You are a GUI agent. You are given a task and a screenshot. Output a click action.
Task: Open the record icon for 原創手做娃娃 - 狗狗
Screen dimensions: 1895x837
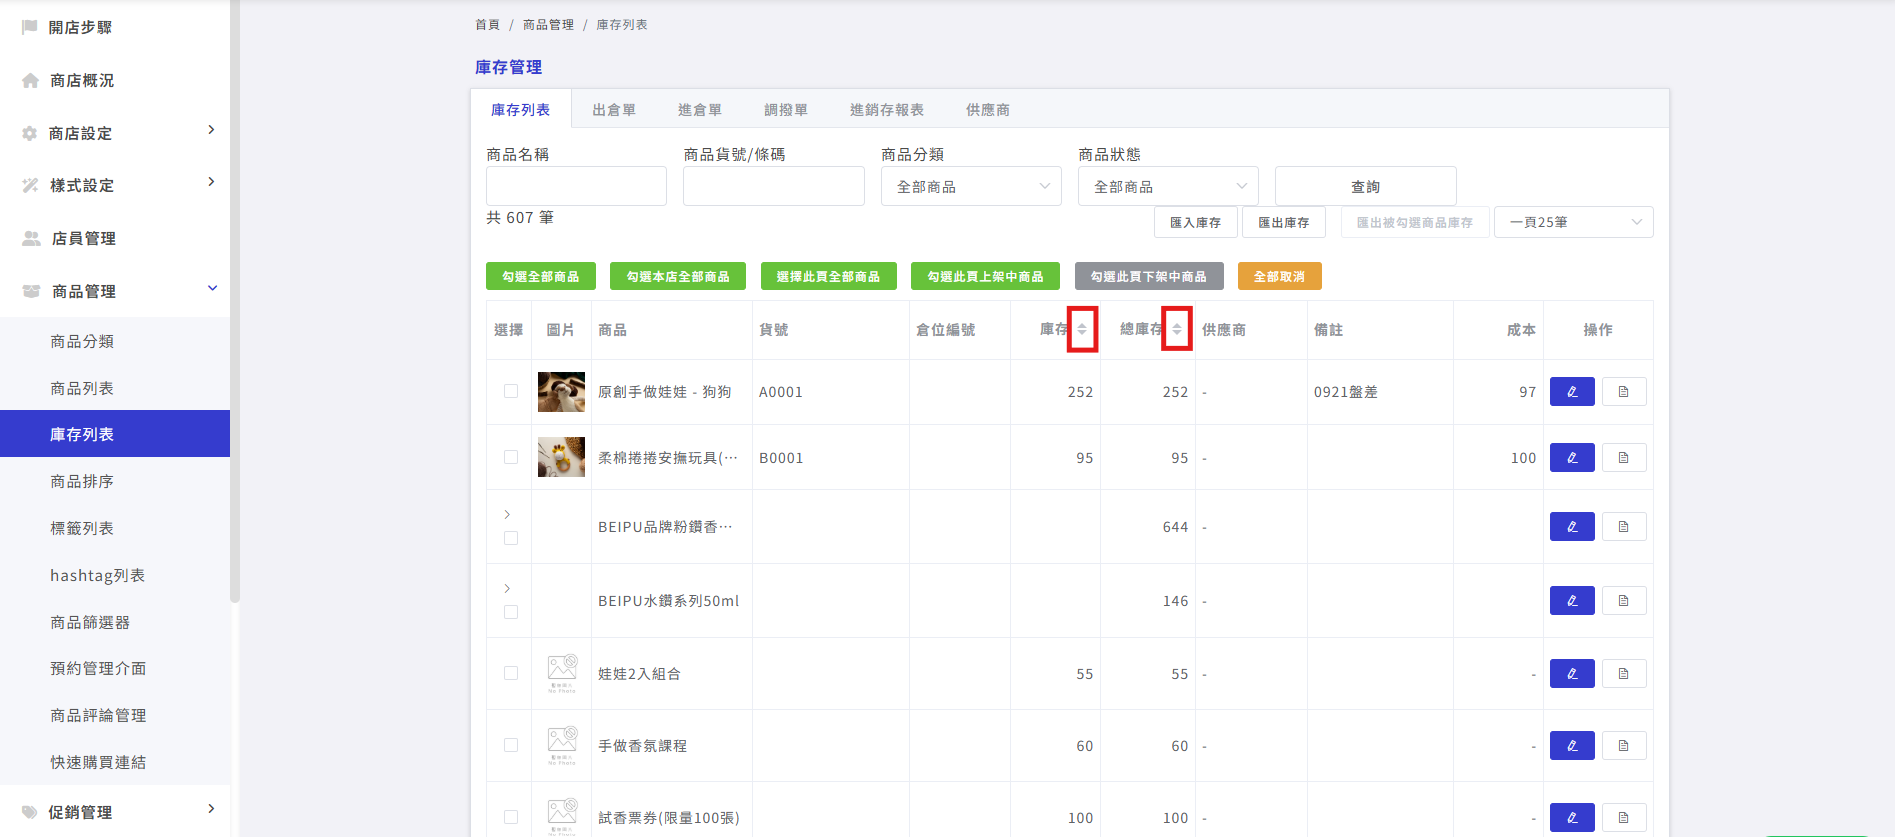coord(1624,392)
